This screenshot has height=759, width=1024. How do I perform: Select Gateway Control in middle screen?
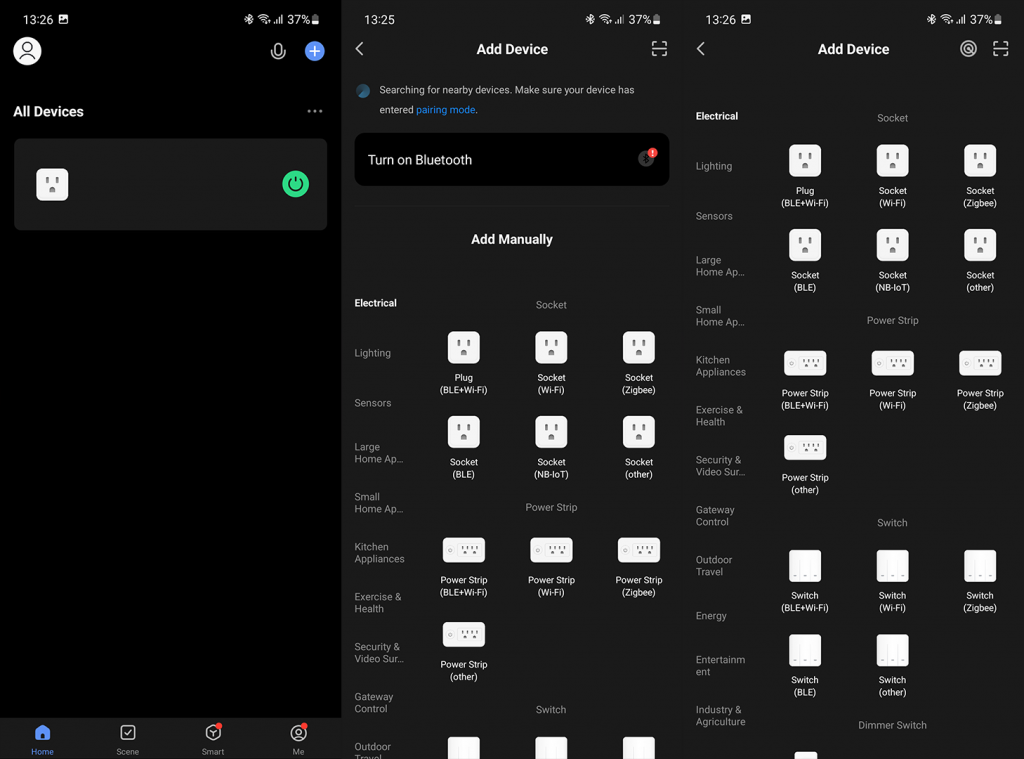(x=374, y=703)
